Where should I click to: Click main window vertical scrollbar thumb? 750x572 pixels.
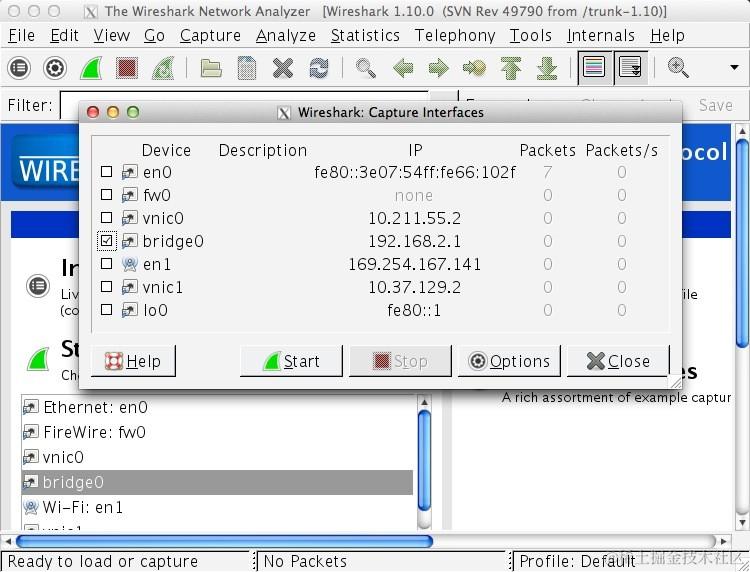742,243
